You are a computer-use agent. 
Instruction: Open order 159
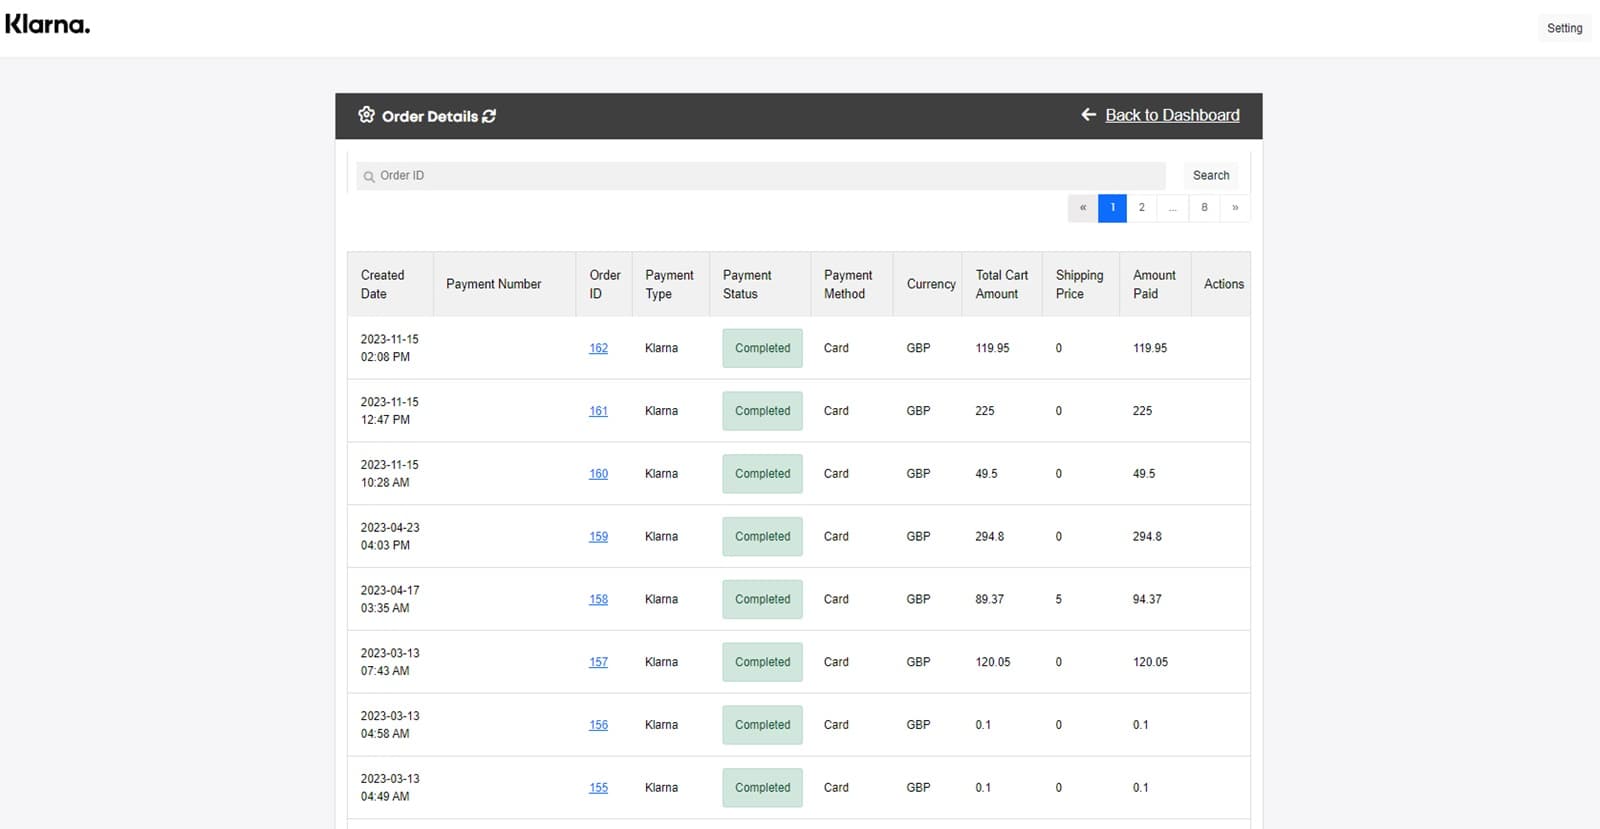pyautogui.click(x=598, y=537)
